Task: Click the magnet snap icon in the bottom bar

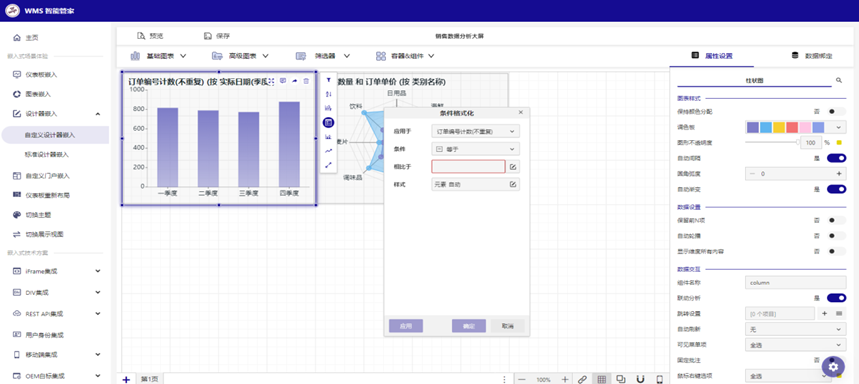Action: point(640,379)
